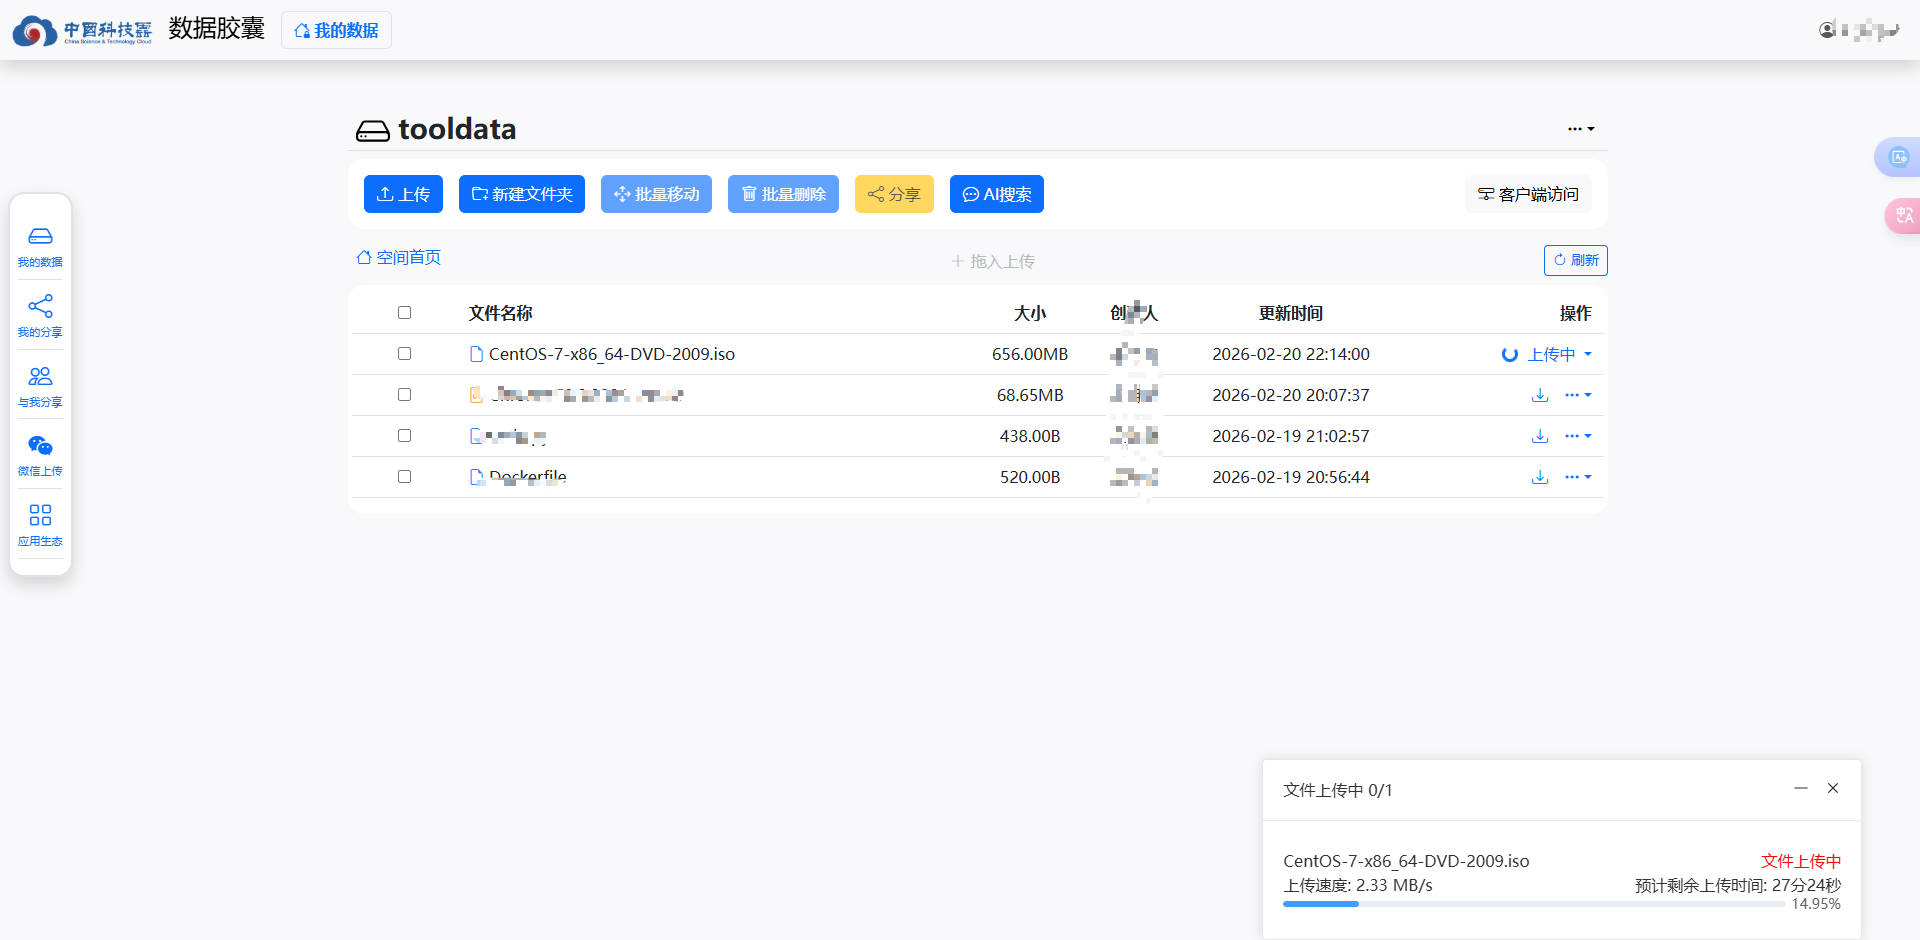
Task: Minimize the file upload panel
Action: tap(1800, 788)
